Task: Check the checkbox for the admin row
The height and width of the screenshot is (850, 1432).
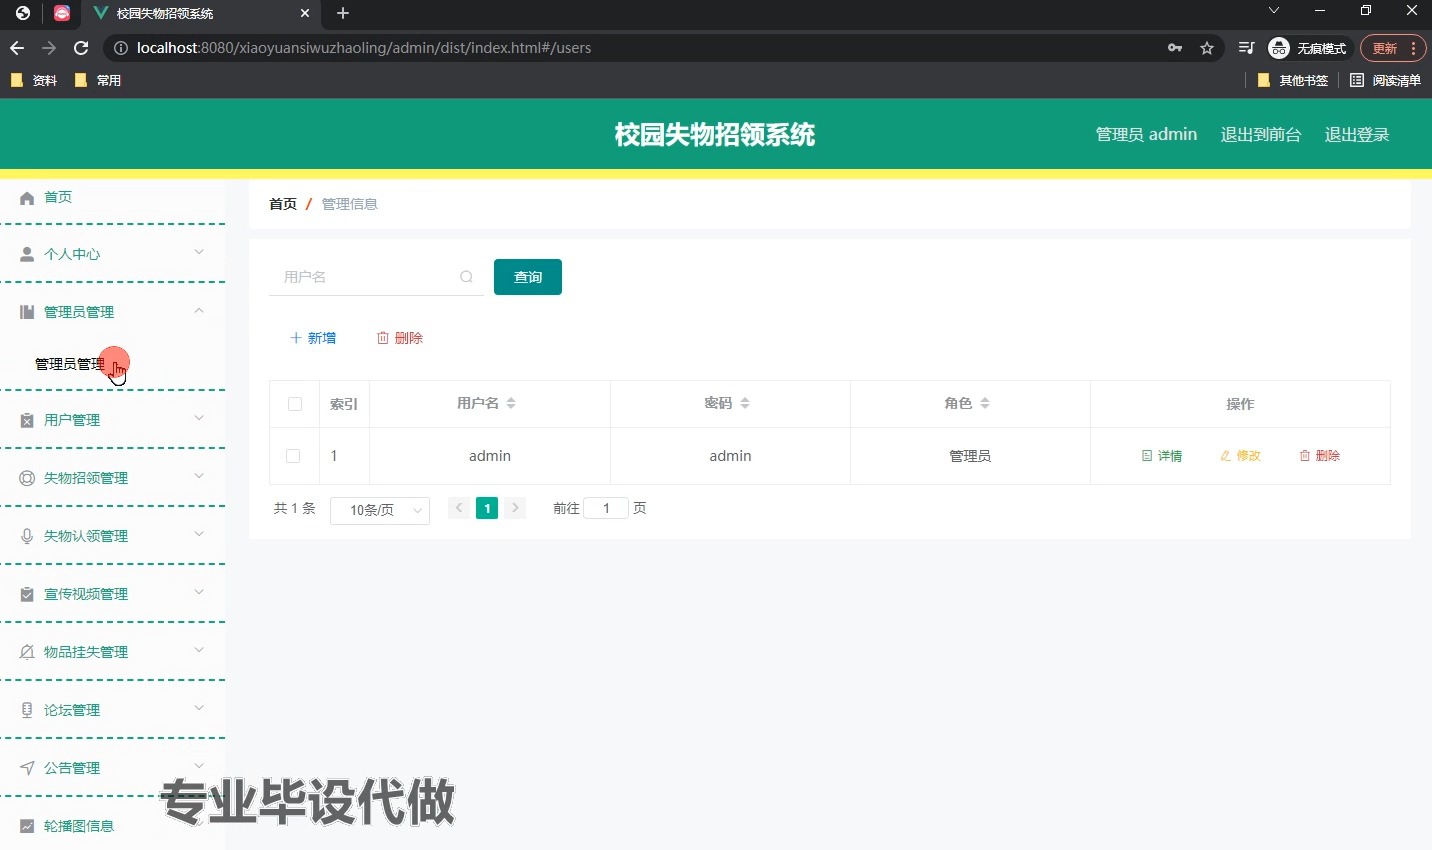Action: pos(293,456)
